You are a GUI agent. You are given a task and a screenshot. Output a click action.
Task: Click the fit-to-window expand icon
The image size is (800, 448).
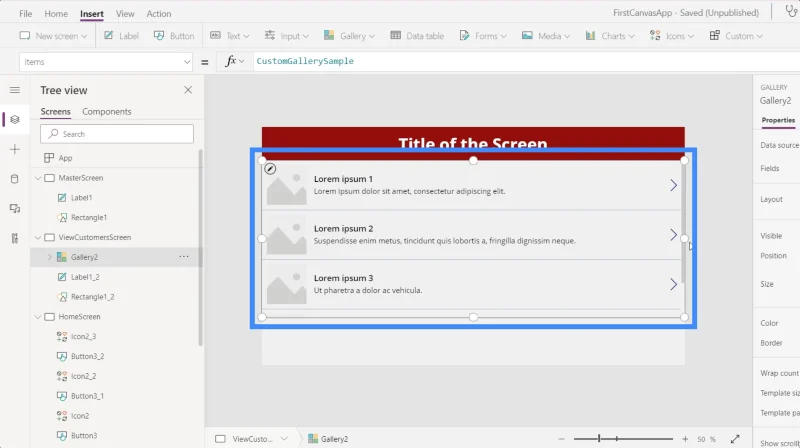point(735,439)
